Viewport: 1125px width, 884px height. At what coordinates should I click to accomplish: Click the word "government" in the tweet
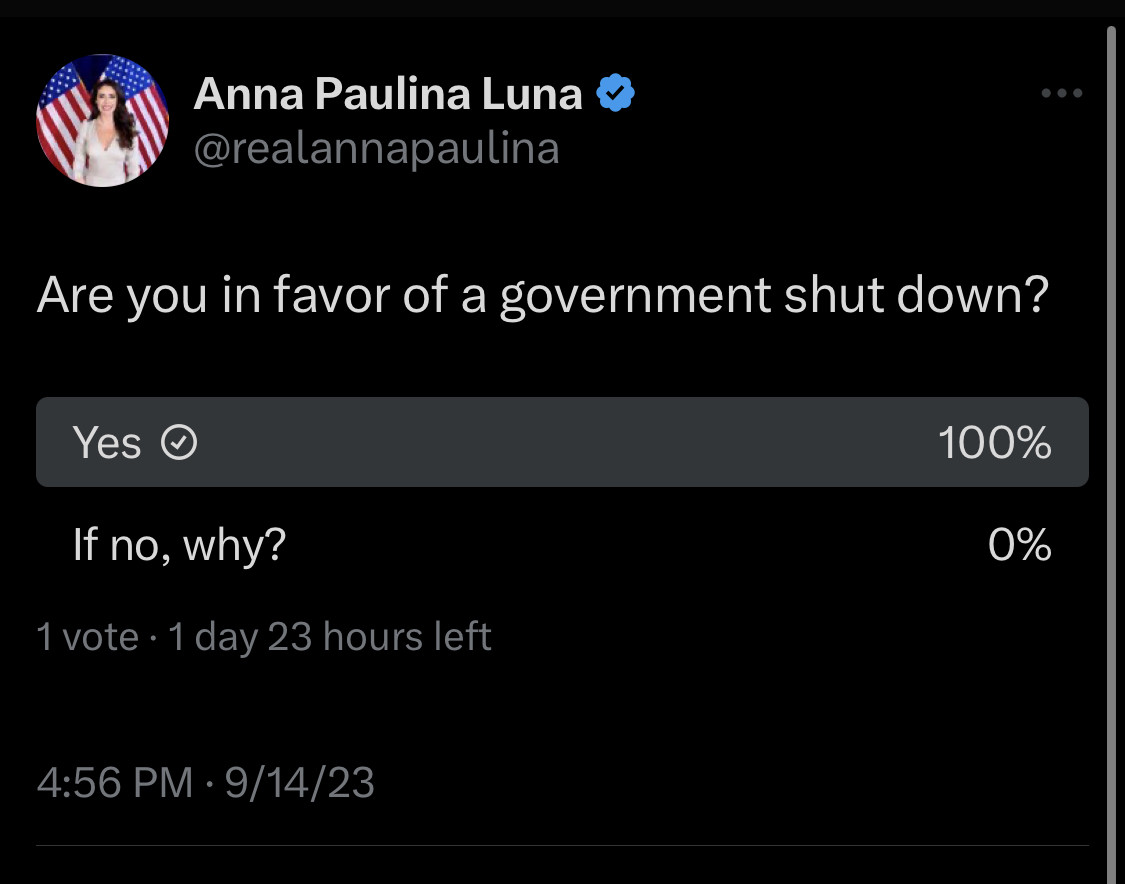(x=635, y=297)
